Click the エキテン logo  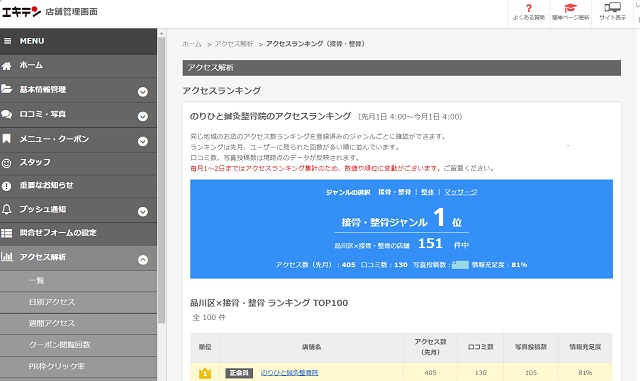click(21, 11)
